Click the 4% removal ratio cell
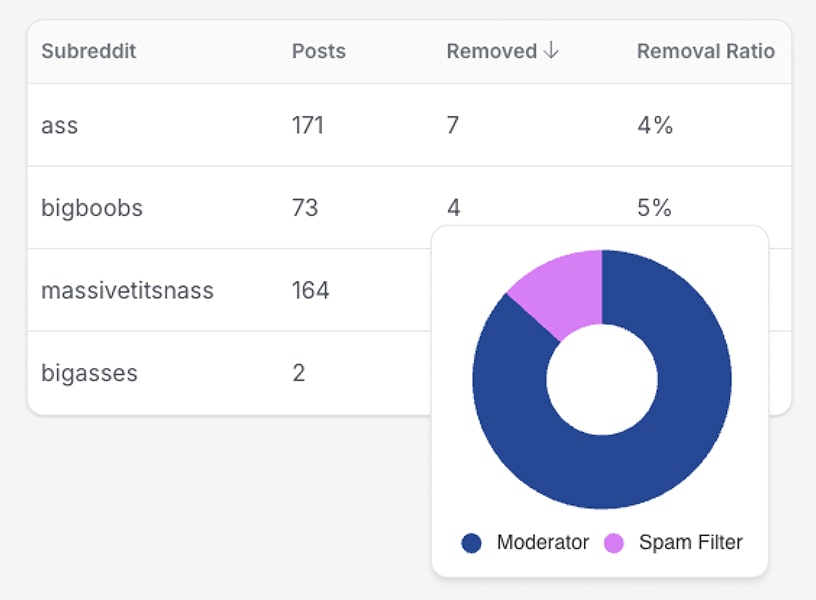 pos(654,126)
